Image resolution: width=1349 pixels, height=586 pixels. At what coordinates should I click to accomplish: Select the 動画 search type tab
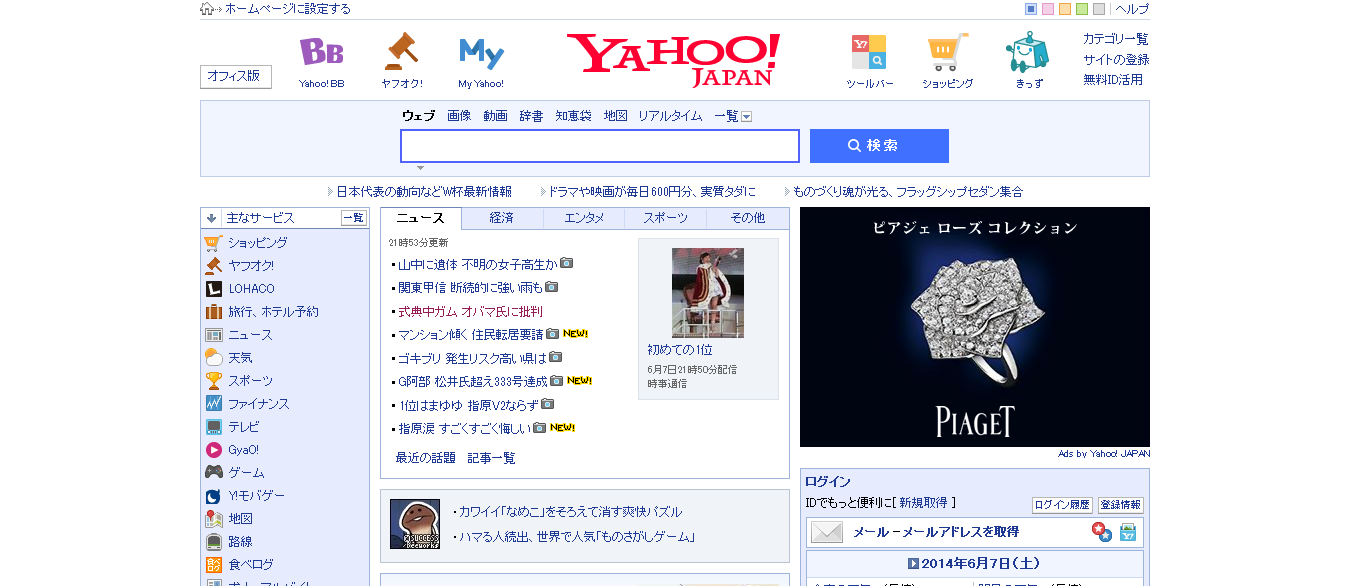(495, 116)
